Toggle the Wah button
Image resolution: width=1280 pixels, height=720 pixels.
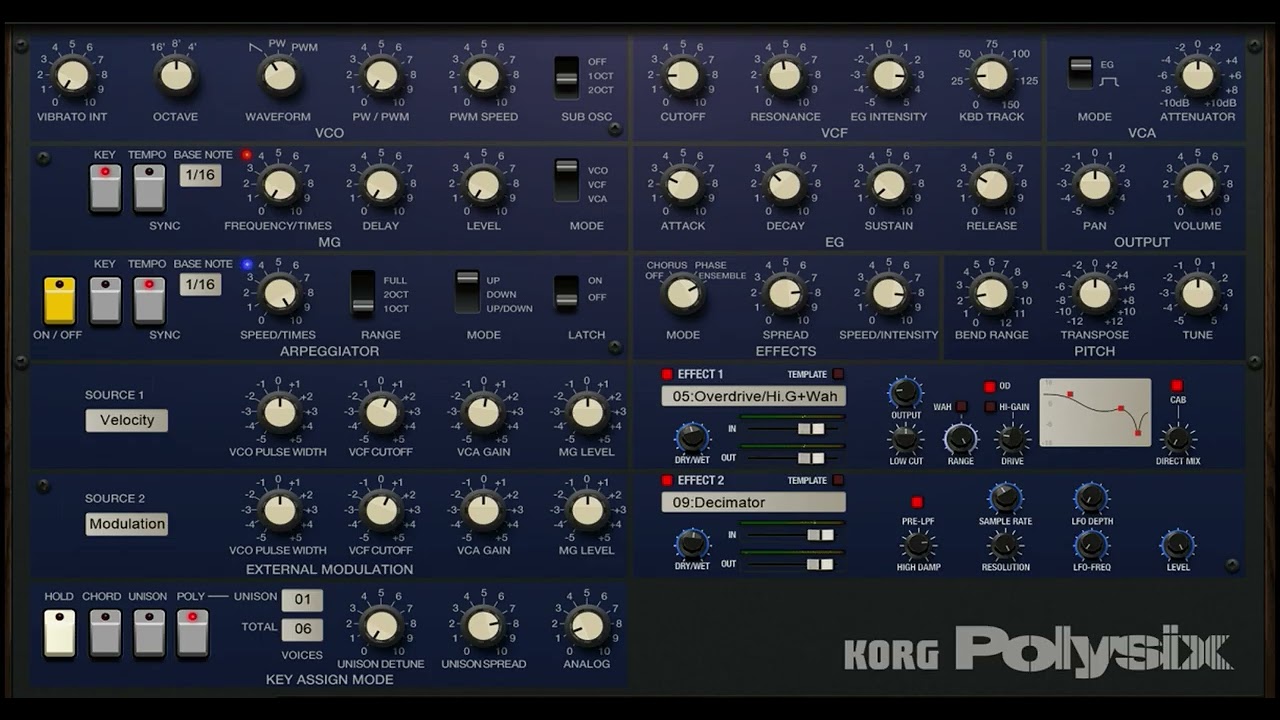(961, 407)
